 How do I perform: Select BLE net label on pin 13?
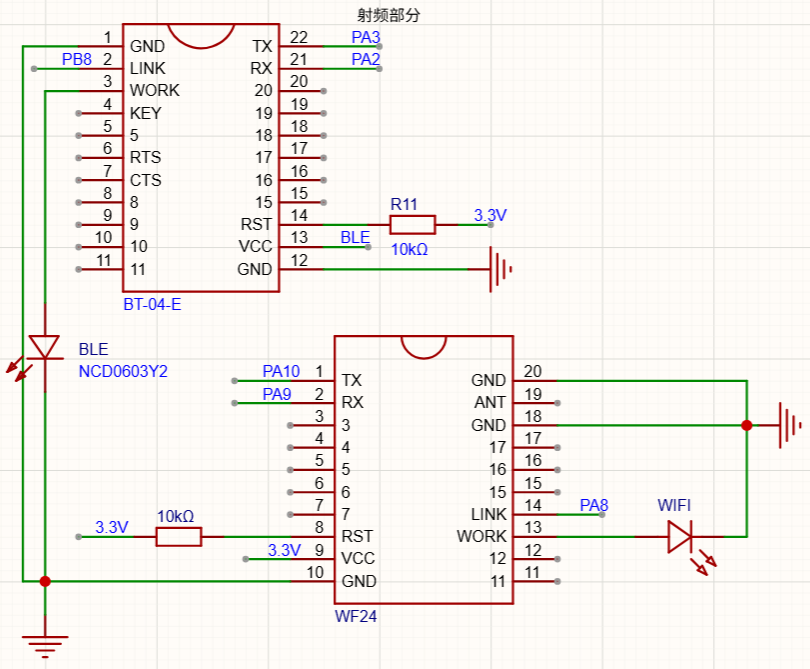coord(355,237)
